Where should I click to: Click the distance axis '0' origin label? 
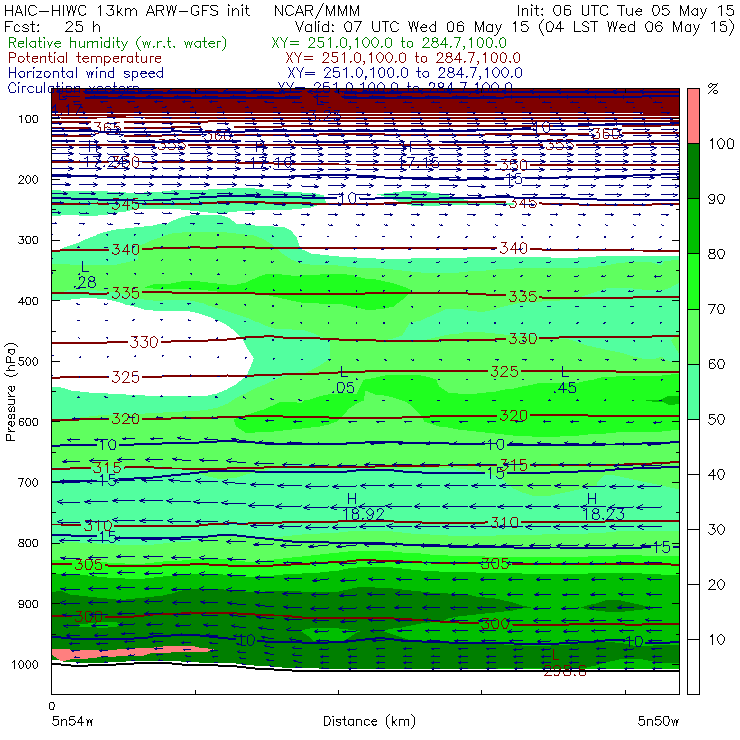51,706
